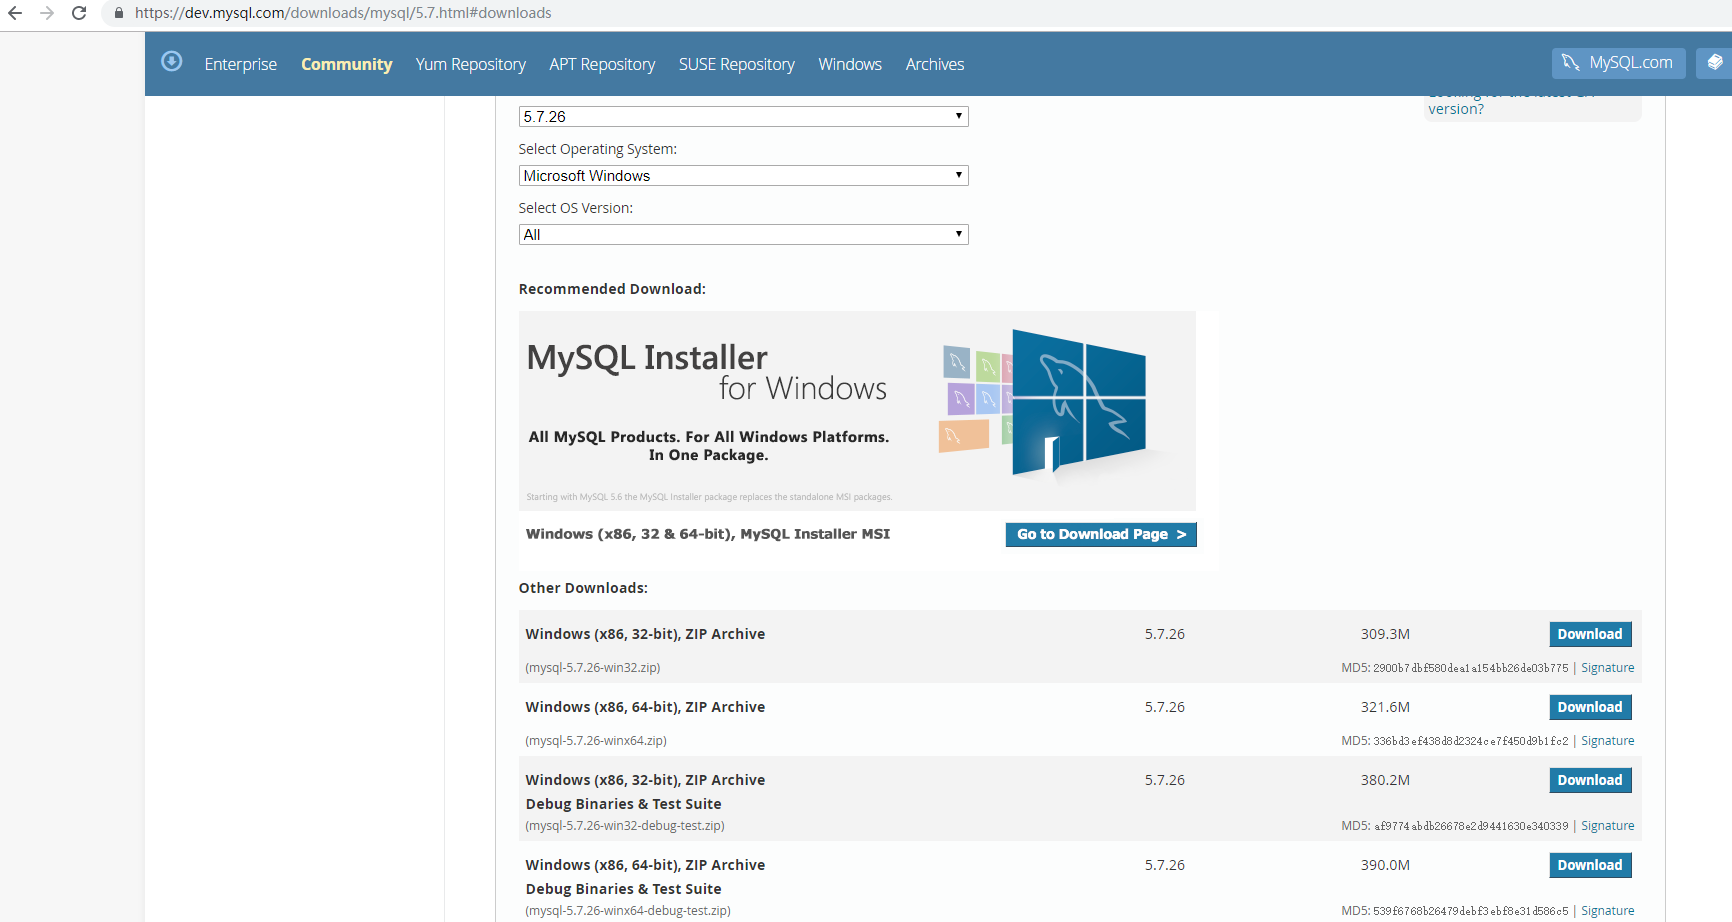Click the 321.6M file size value
This screenshot has width=1732, height=922.
tap(1385, 707)
